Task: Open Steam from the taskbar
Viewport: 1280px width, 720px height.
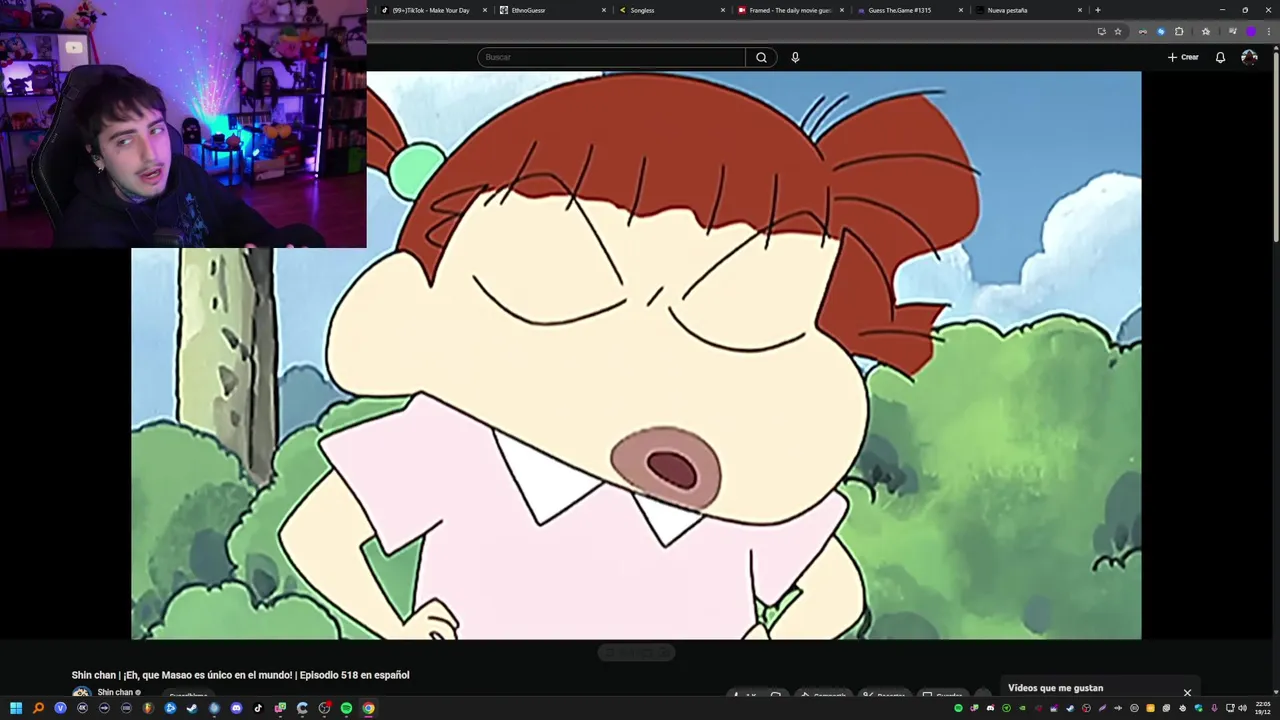Action: click(x=192, y=708)
